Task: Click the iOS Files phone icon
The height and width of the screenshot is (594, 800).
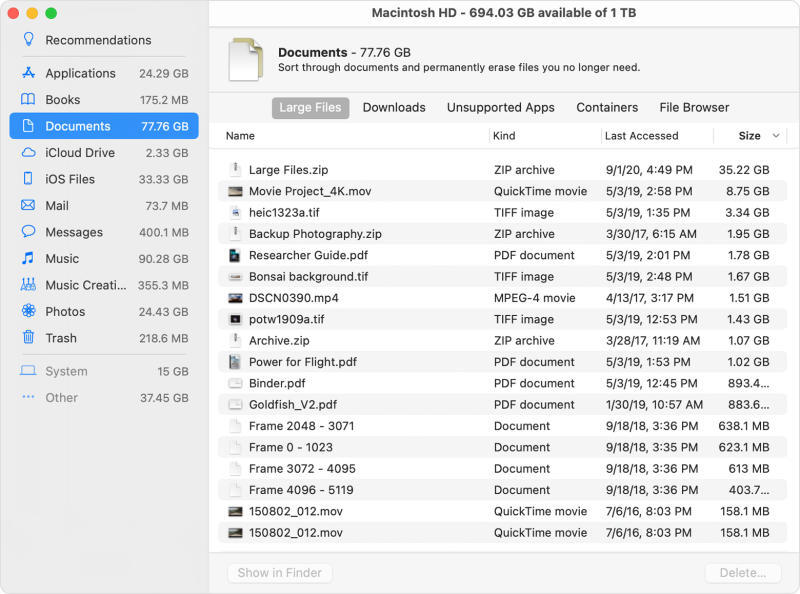Action: click(28, 179)
